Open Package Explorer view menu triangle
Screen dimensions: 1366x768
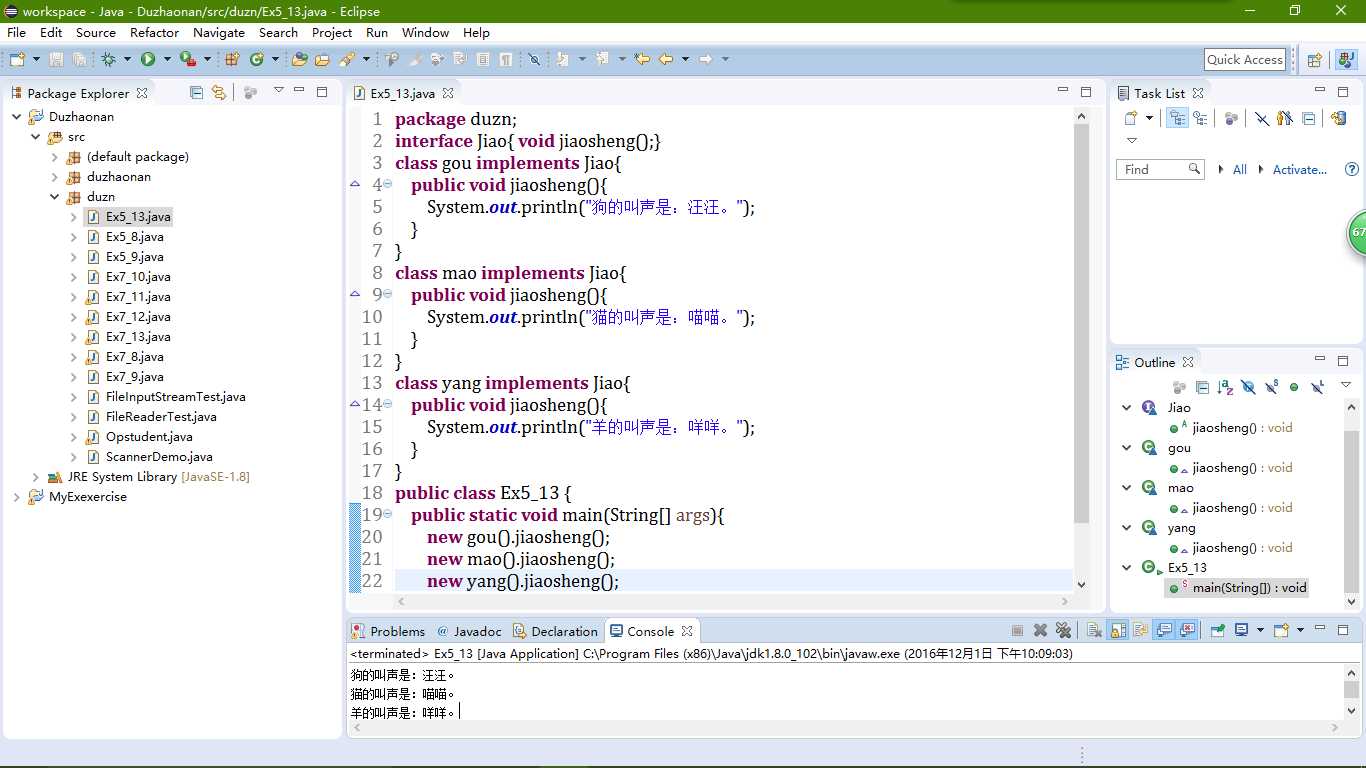point(278,91)
